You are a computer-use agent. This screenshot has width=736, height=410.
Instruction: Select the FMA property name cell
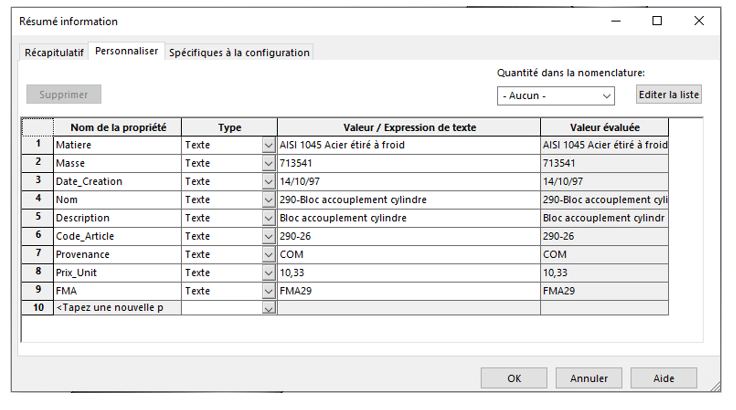(x=117, y=291)
